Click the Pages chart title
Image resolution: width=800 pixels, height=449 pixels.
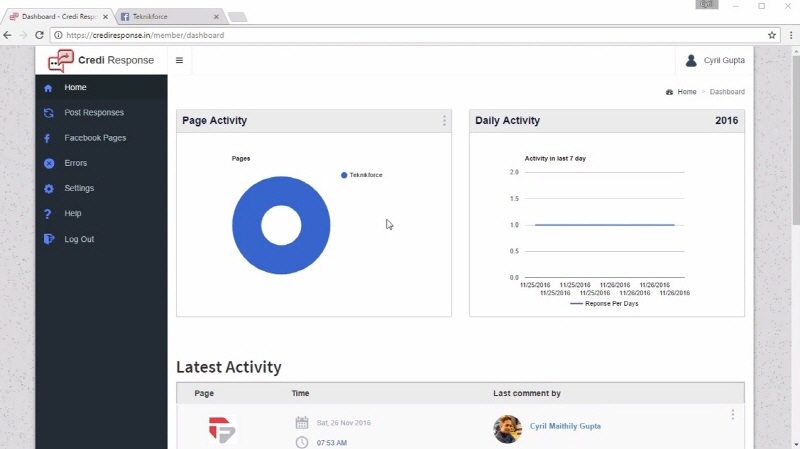(241, 159)
